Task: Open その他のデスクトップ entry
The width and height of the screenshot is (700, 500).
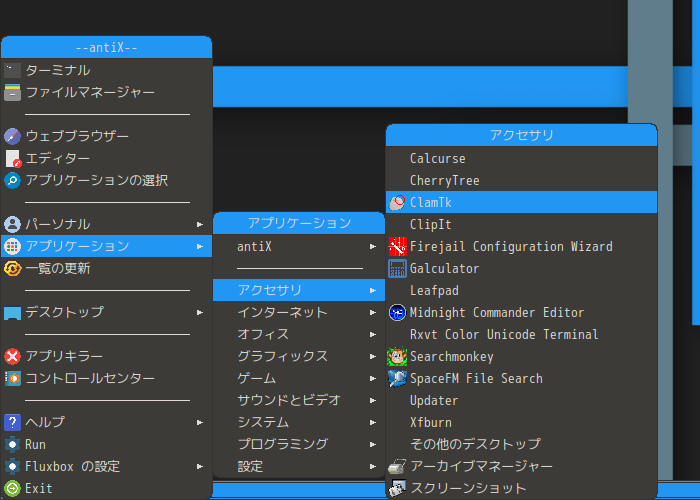Action: [521, 444]
